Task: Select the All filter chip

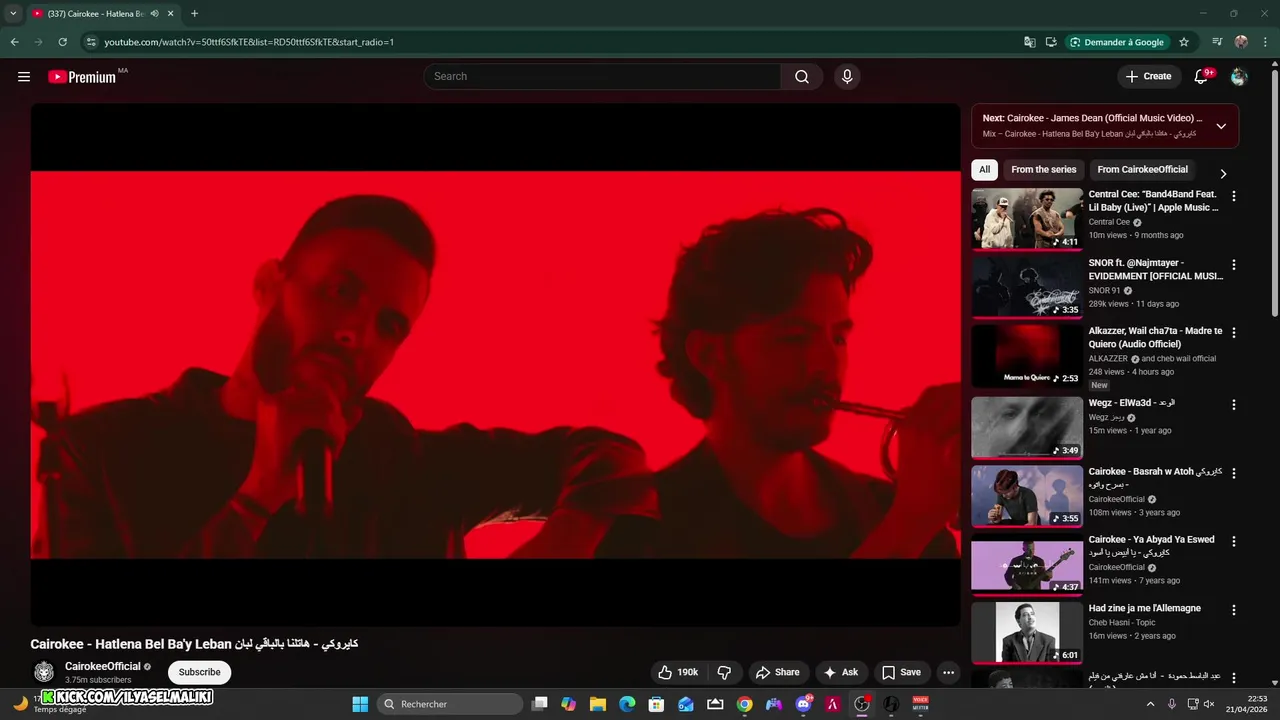Action: 984,169
